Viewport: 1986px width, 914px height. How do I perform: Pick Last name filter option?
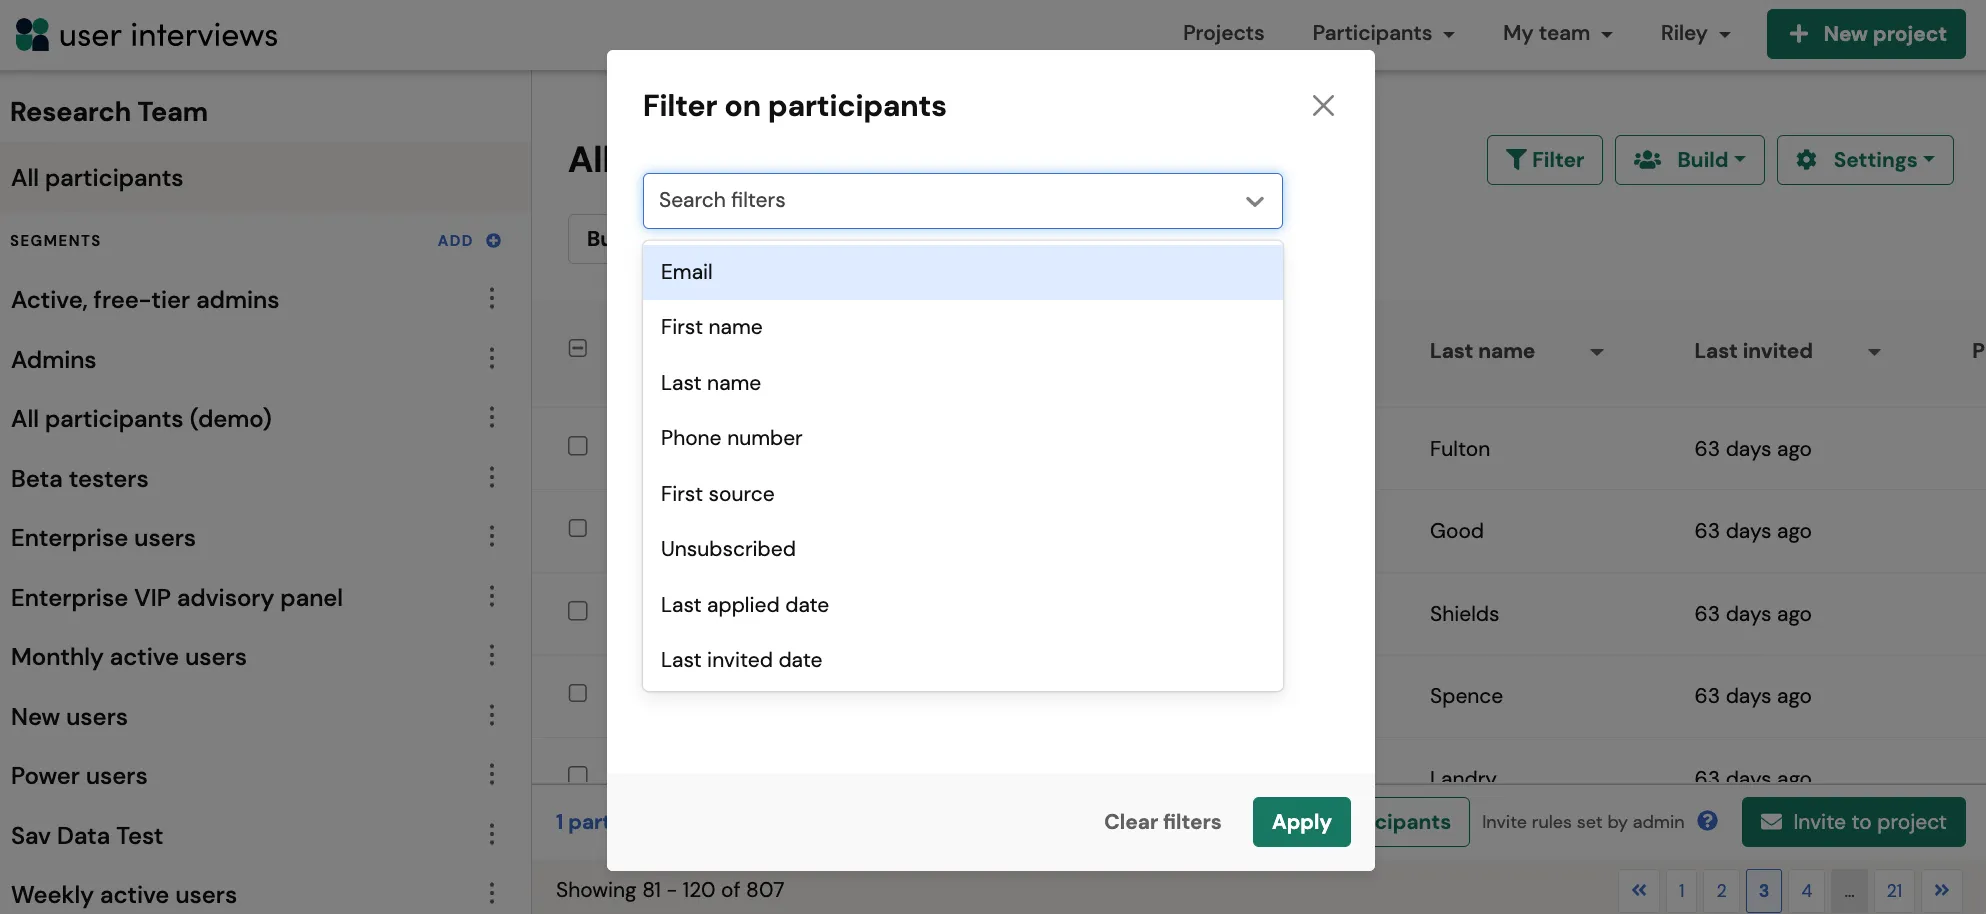(962, 383)
